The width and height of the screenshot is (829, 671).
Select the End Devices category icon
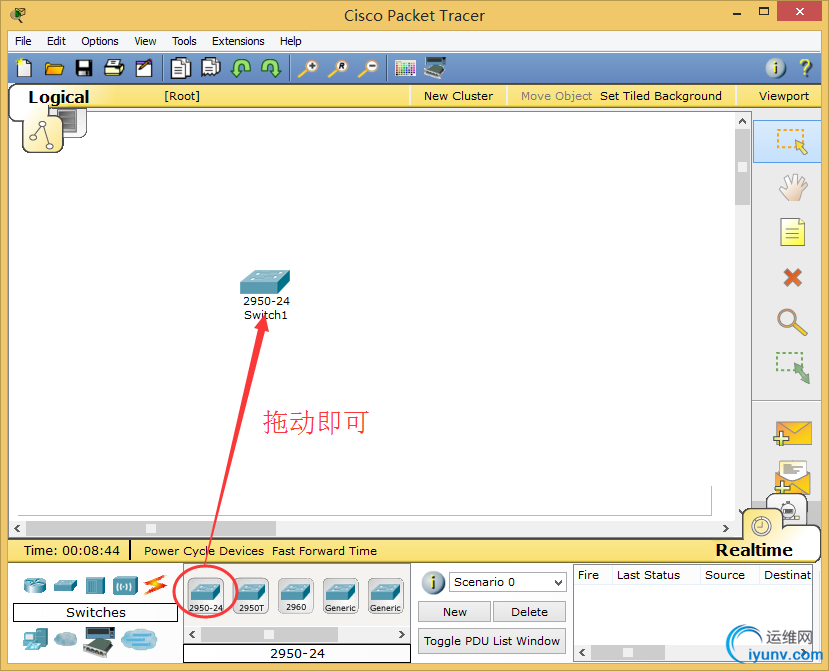click(x=35, y=640)
